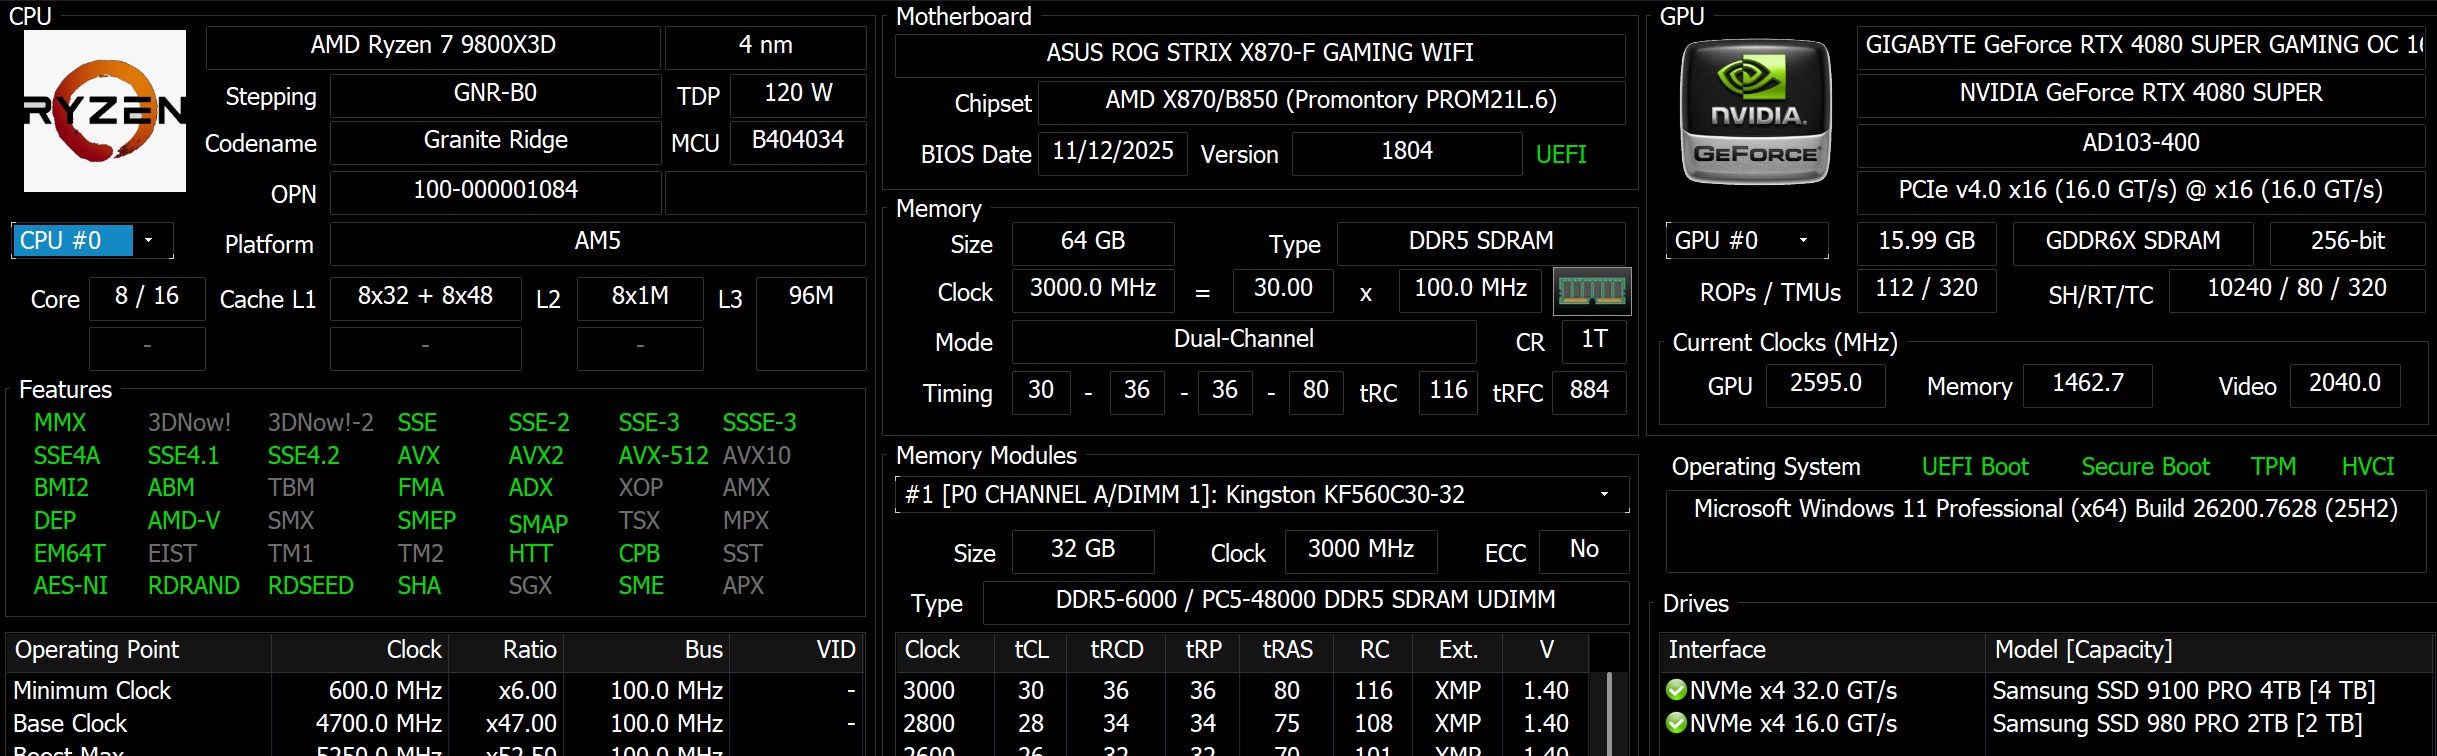Click the AMD Ryzen logo image
Screen dimensions: 2437x756
click(105, 111)
